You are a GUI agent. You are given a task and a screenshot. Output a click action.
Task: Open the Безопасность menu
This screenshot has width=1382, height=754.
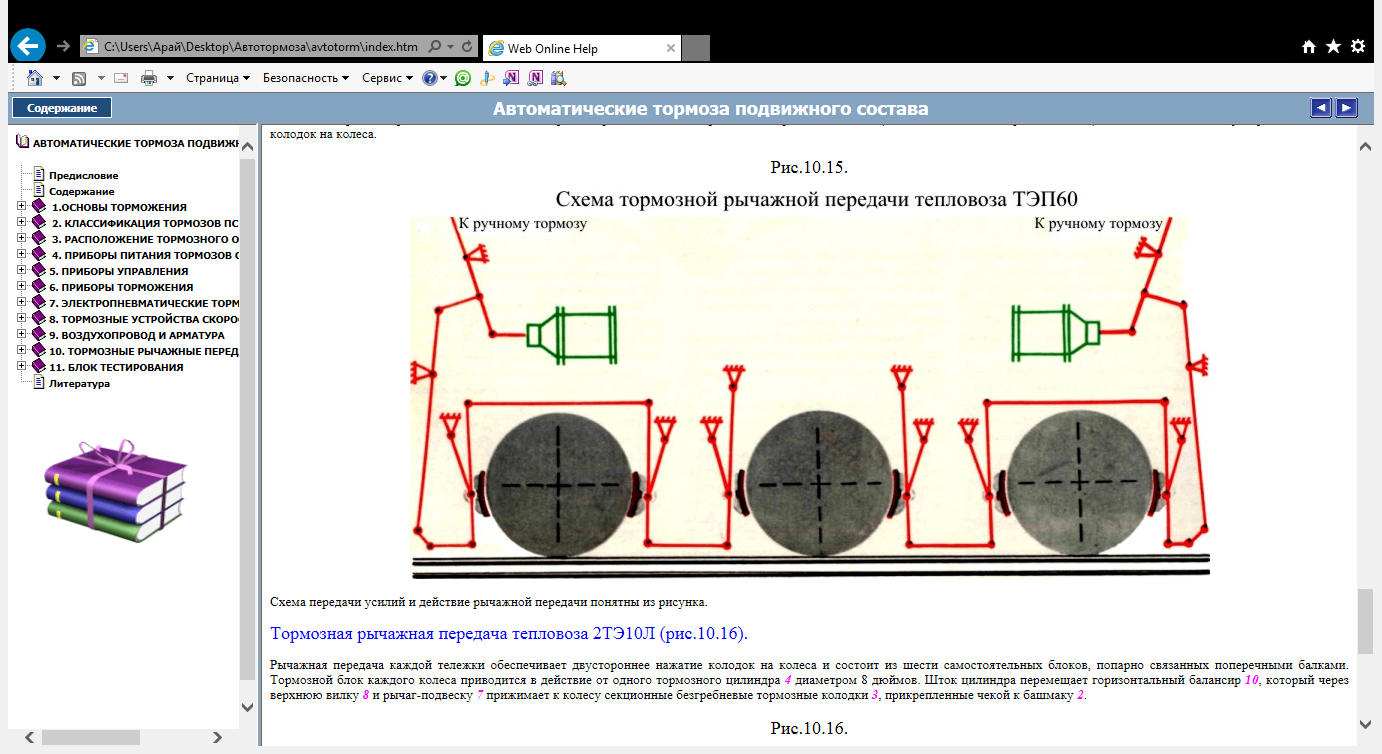[306, 77]
